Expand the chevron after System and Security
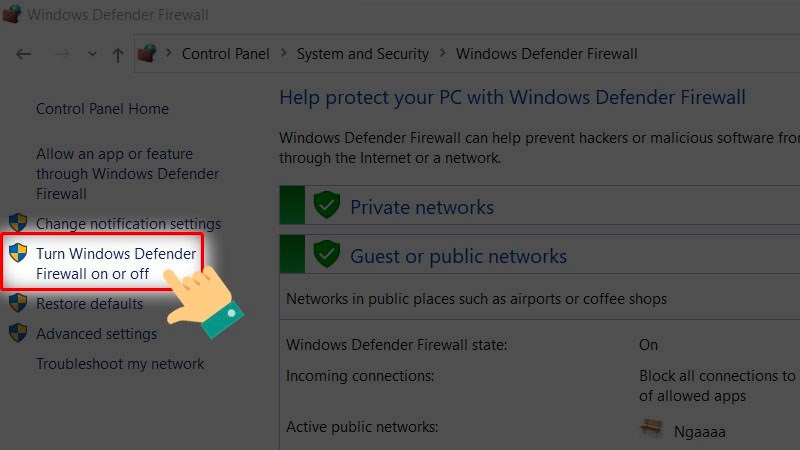The height and width of the screenshot is (450, 800). 442,54
